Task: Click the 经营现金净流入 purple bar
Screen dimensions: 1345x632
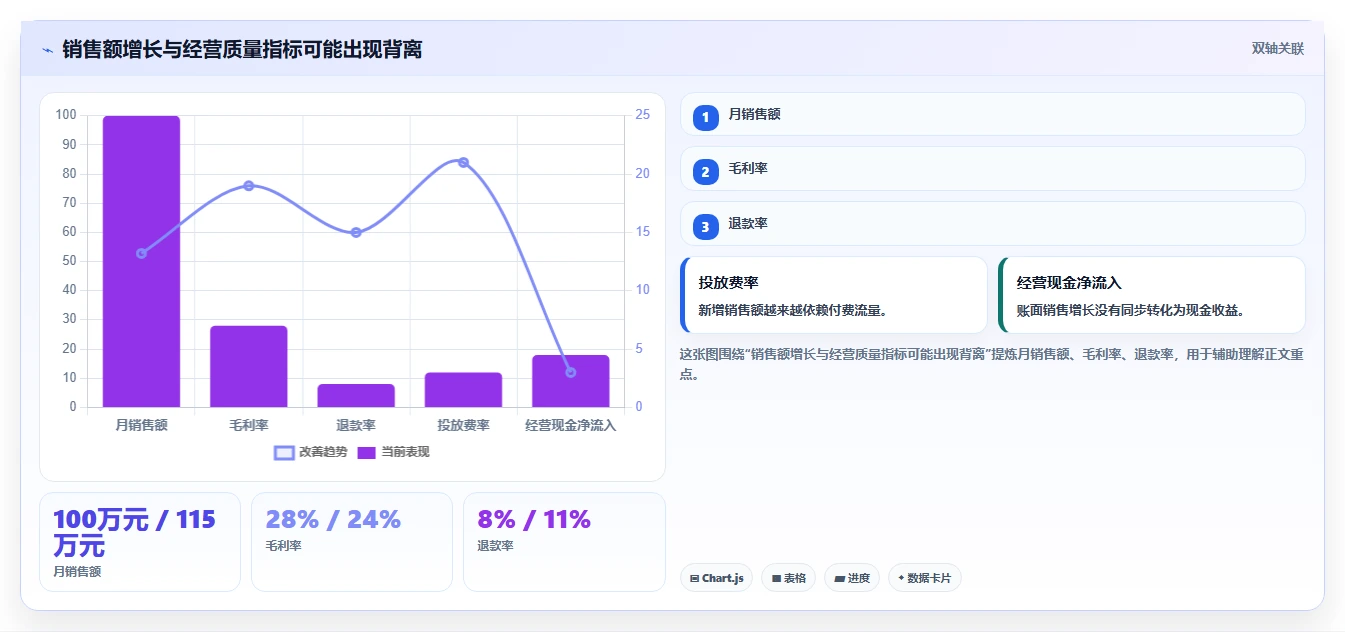Action: (570, 381)
